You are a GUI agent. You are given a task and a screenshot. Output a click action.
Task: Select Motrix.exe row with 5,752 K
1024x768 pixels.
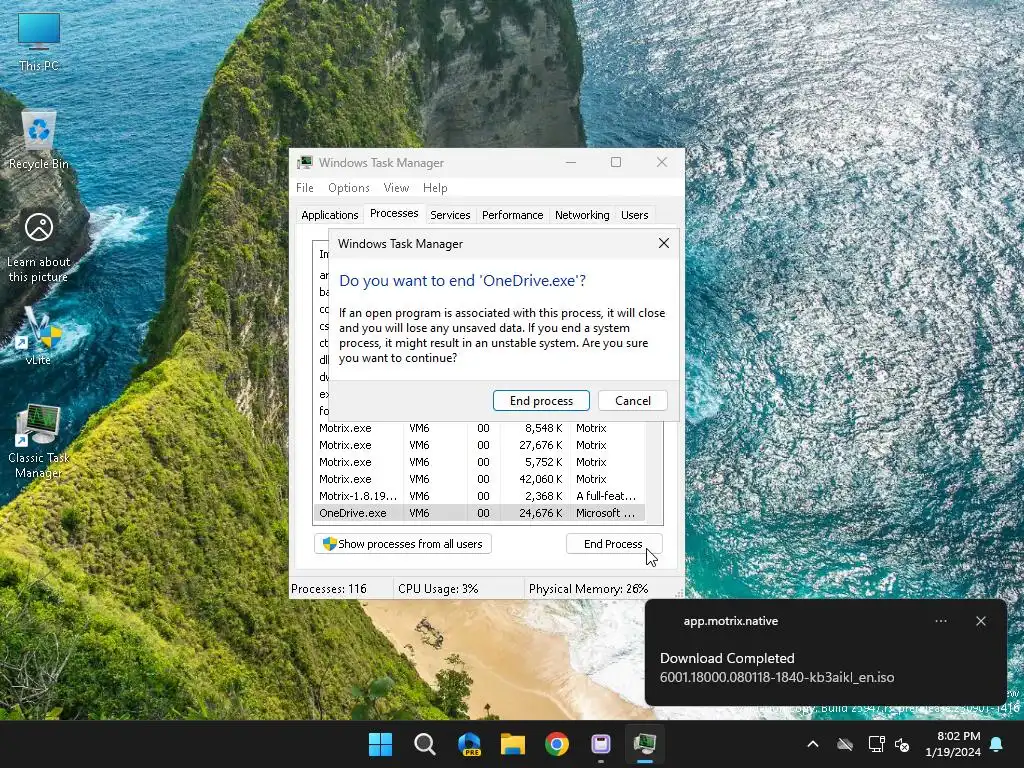479,462
